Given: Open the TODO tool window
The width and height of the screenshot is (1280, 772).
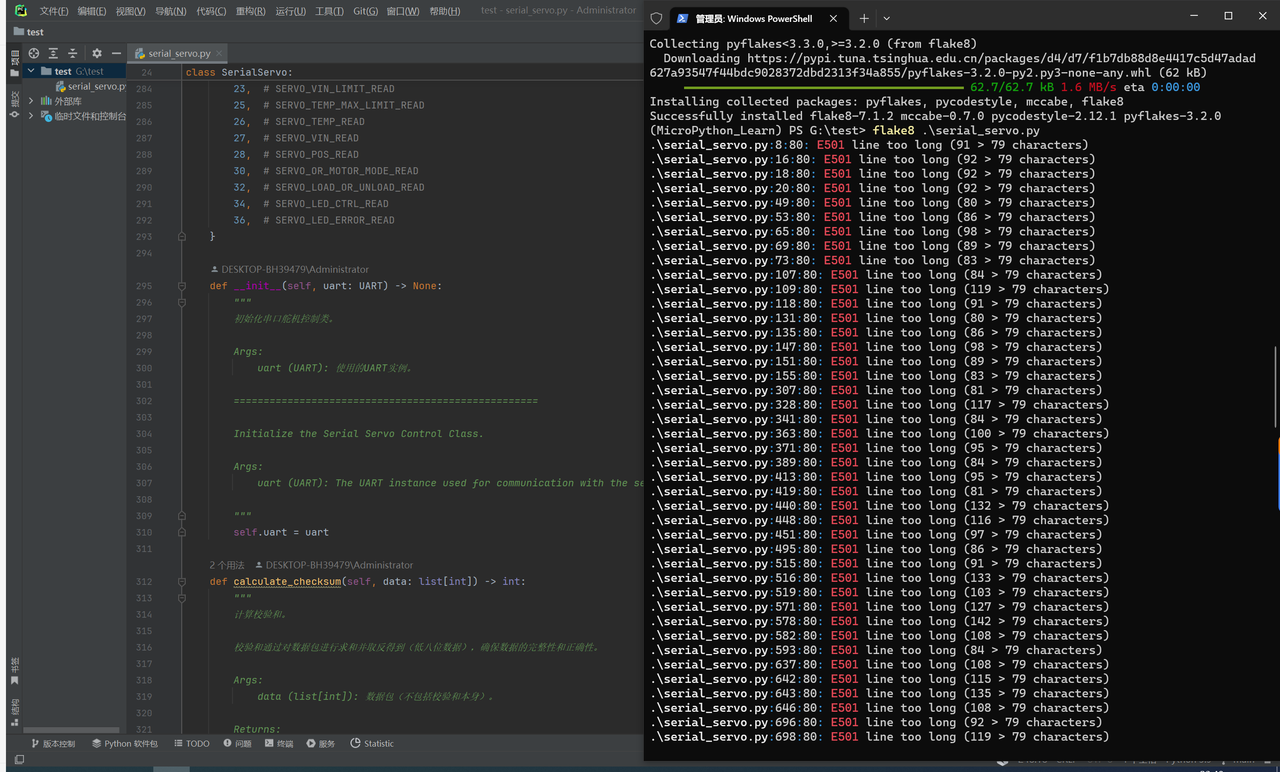Looking at the screenshot, I should (x=191, y=744).
